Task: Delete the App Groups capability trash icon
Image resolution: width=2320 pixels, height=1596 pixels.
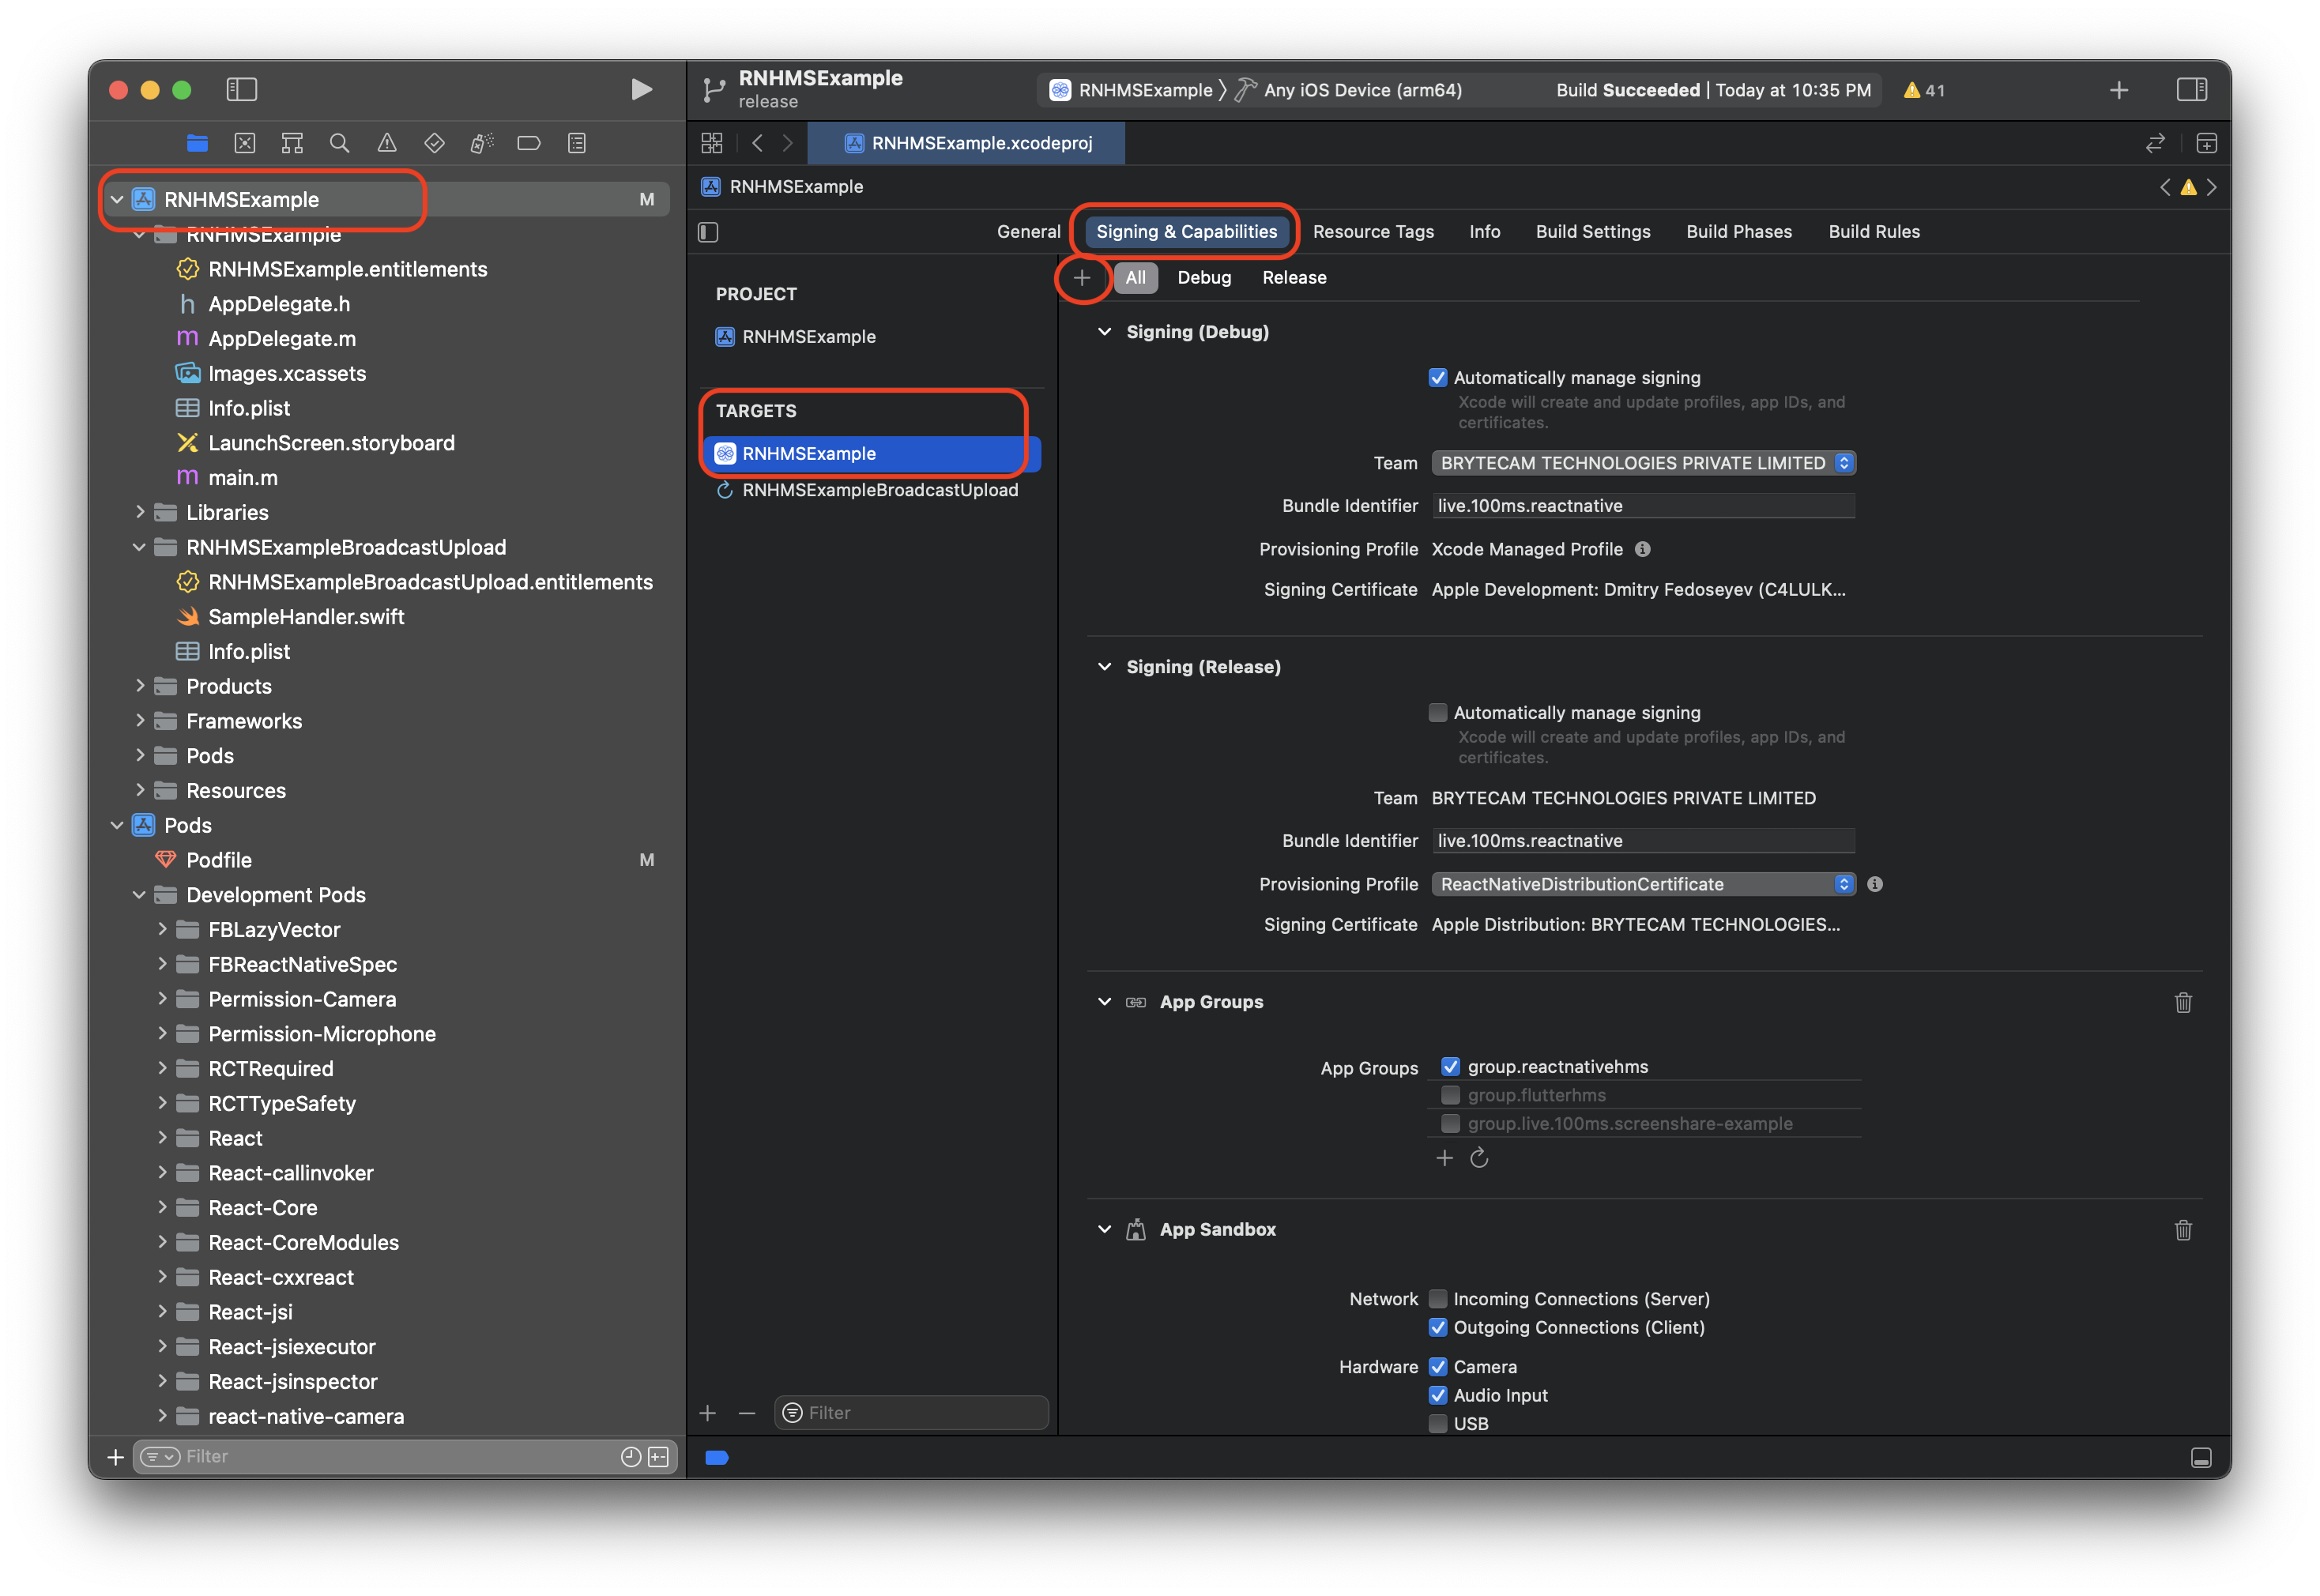Action: coord(2183,1002)
